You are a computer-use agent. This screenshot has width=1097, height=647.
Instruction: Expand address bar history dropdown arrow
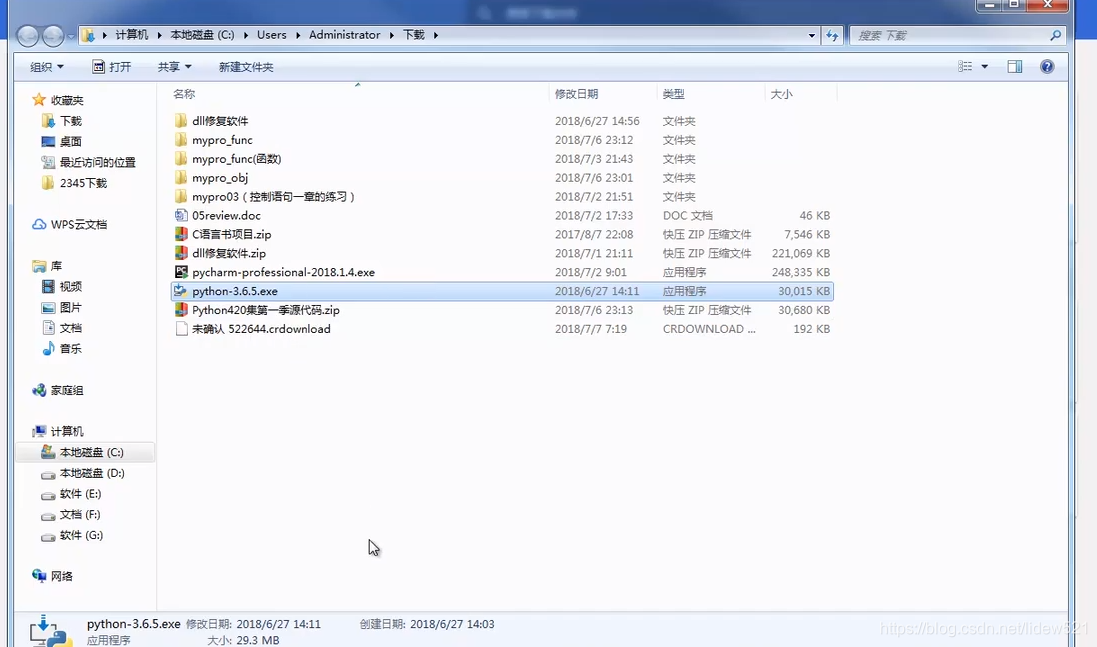812,35
